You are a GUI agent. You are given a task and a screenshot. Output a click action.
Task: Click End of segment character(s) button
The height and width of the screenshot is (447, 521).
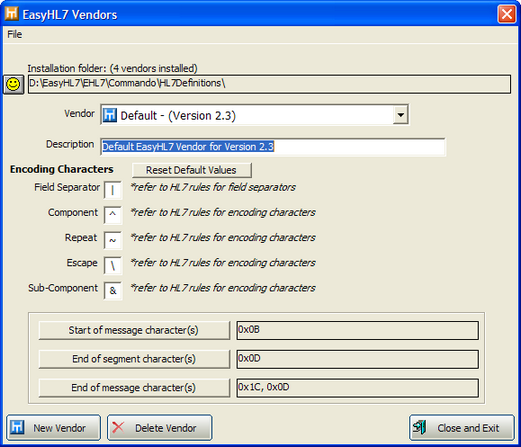tap(134, 359)
